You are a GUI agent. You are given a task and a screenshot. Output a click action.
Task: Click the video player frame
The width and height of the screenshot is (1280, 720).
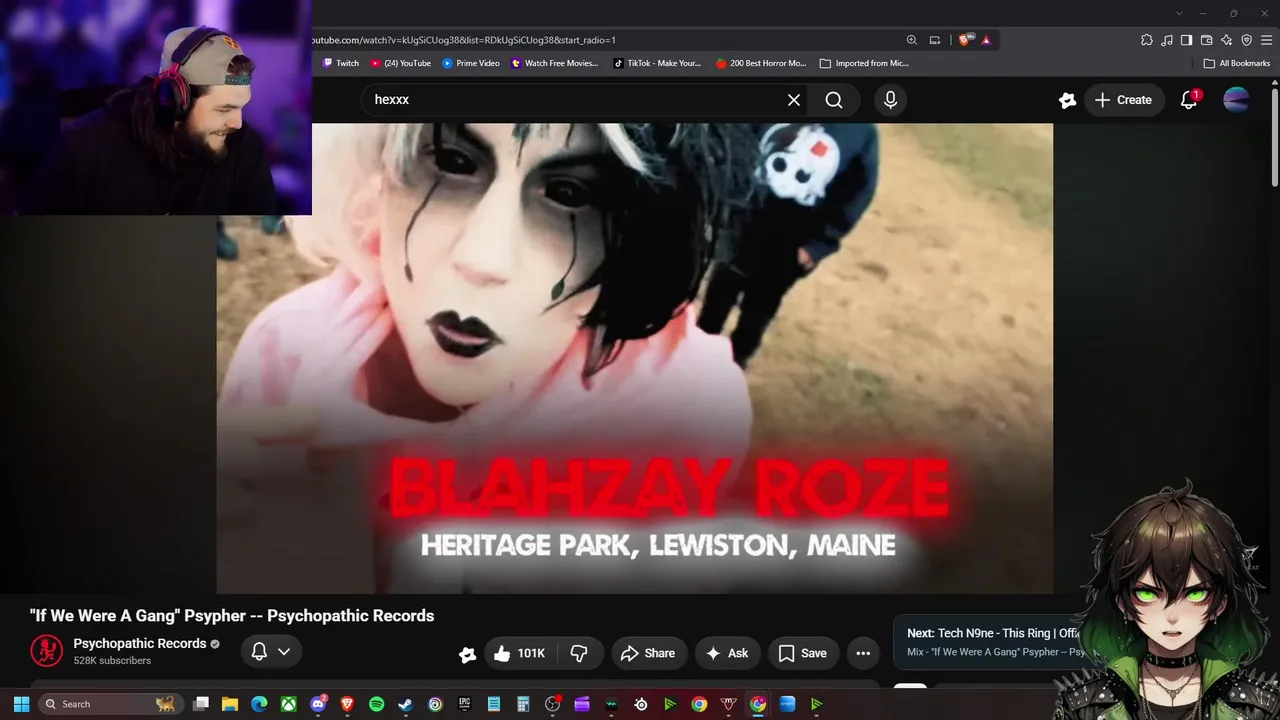coord(635,358)
